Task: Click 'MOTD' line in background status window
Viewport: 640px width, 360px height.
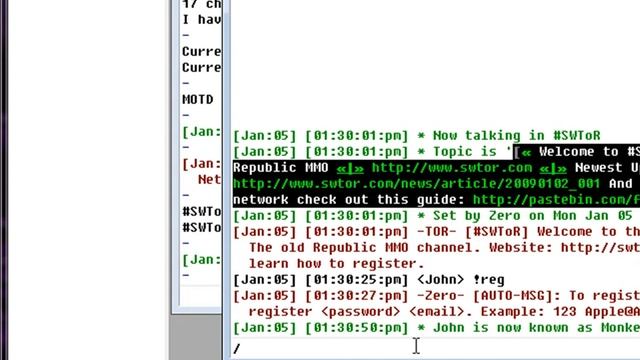Action: pos(198,99)
